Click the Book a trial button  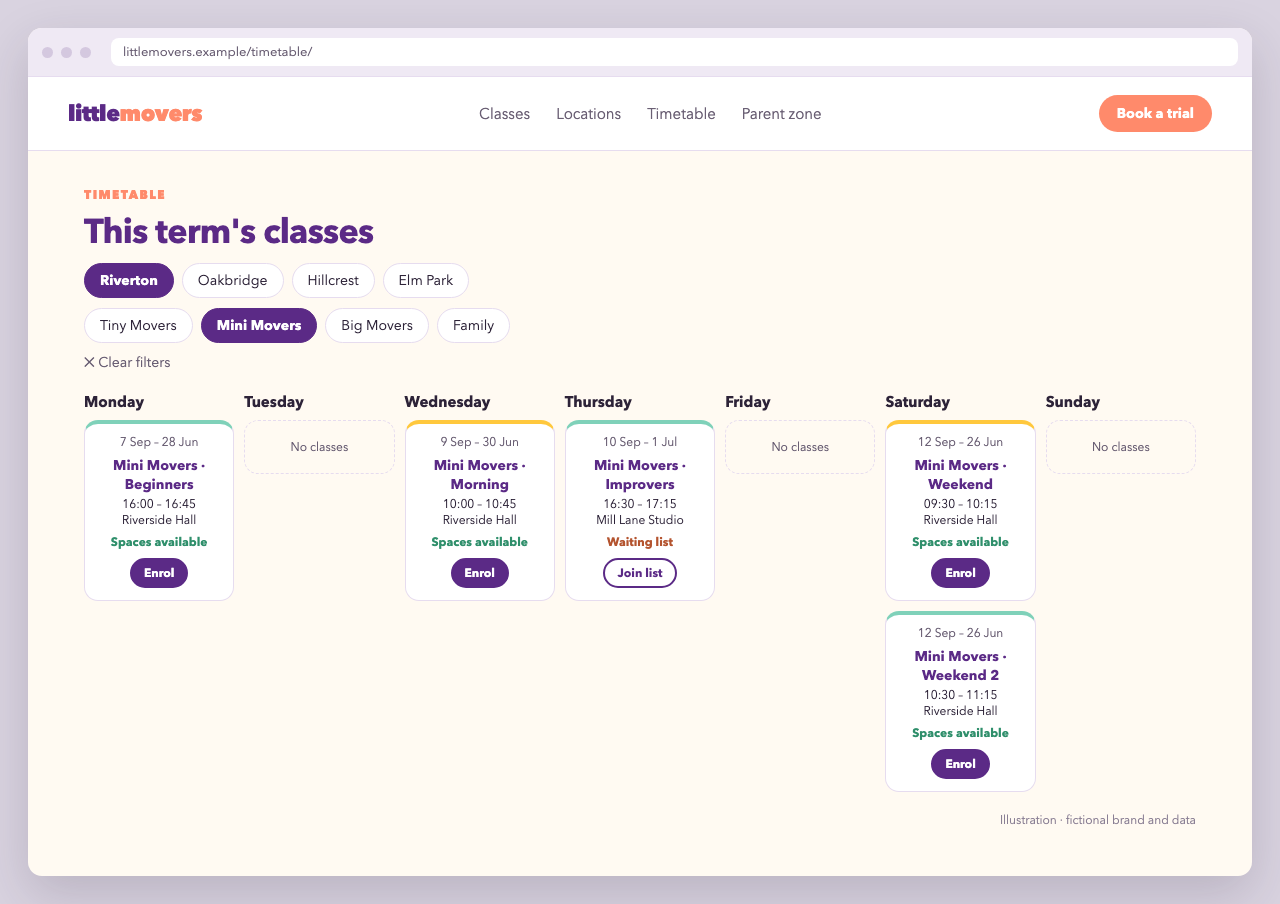coord(1155,113)
